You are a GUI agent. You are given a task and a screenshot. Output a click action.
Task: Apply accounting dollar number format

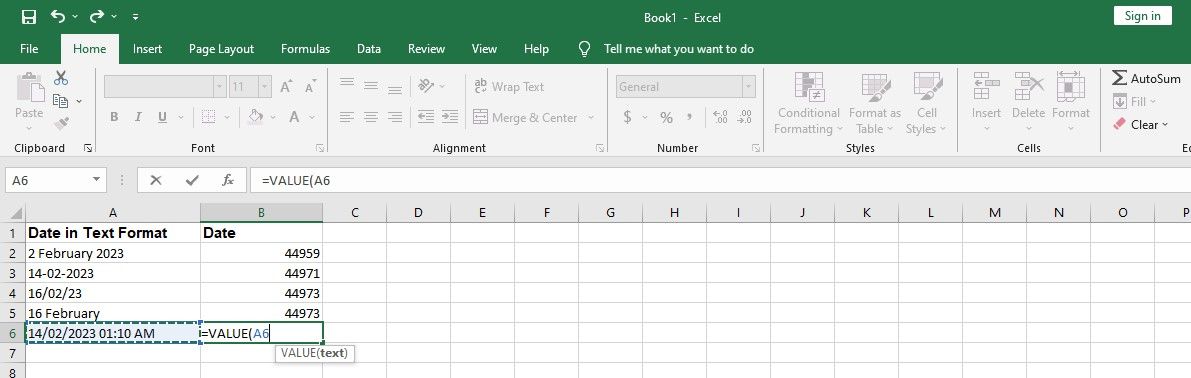coord(627,117)
